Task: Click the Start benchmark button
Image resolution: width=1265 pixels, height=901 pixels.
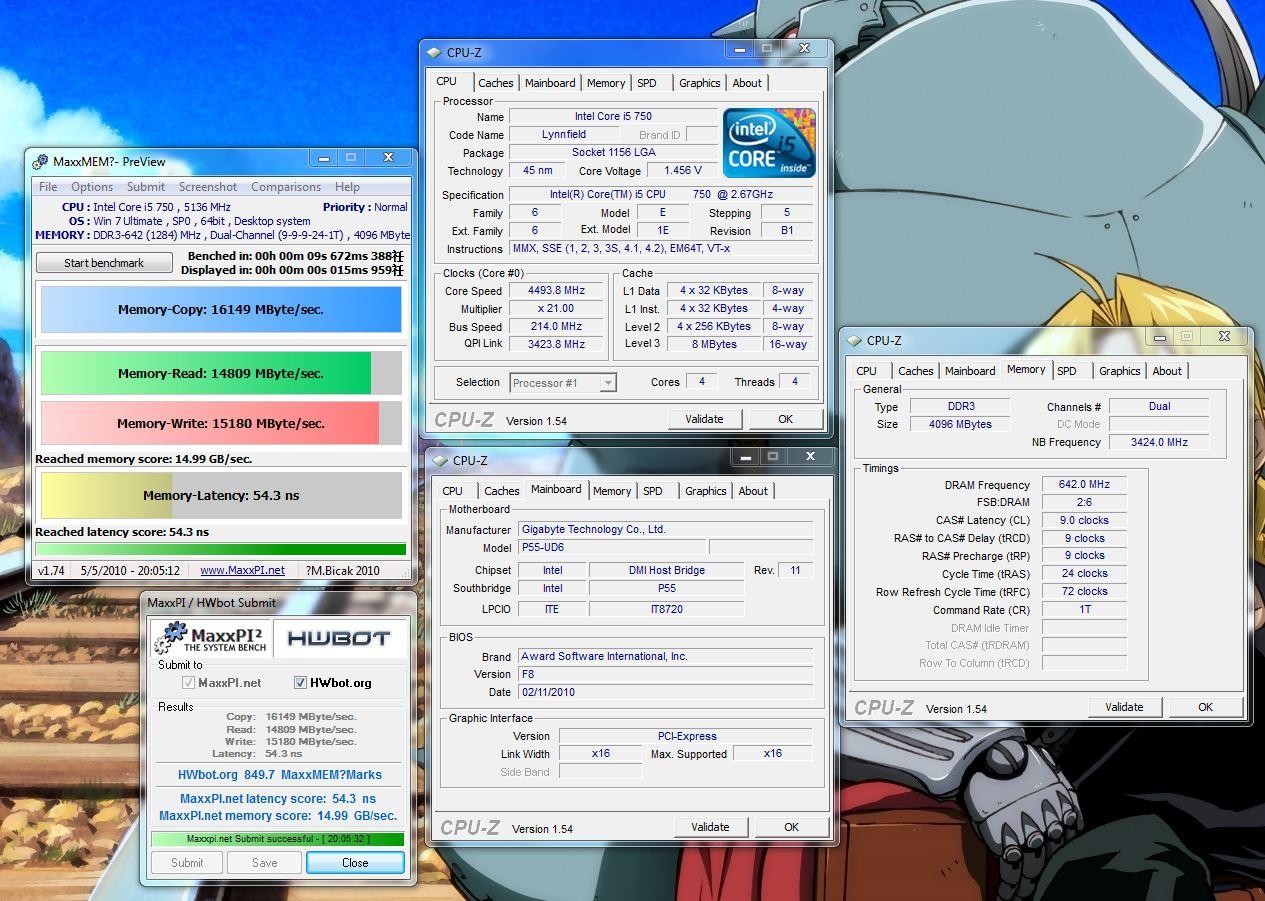Action: point(104,263)
